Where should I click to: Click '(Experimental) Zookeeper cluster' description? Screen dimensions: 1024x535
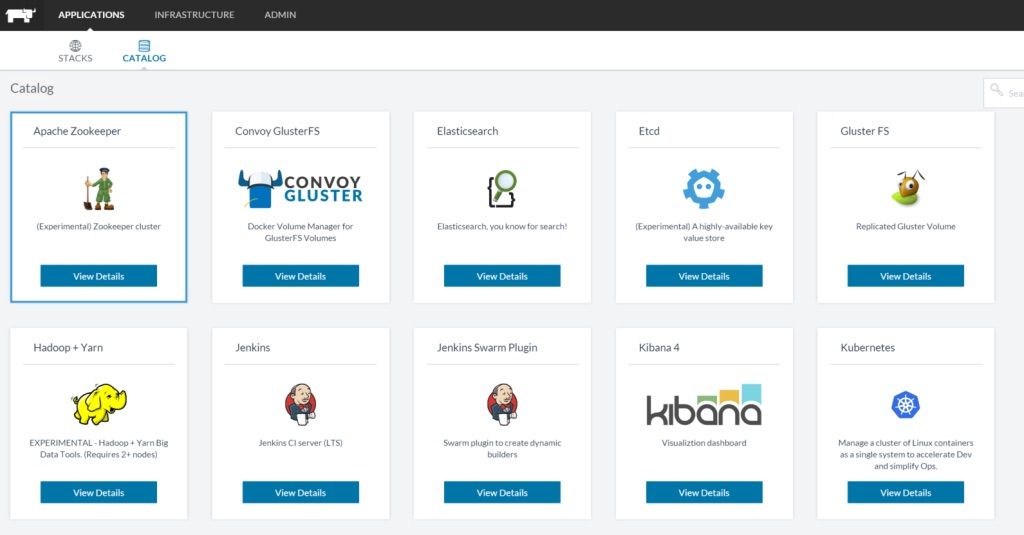(x=99, y=226)
